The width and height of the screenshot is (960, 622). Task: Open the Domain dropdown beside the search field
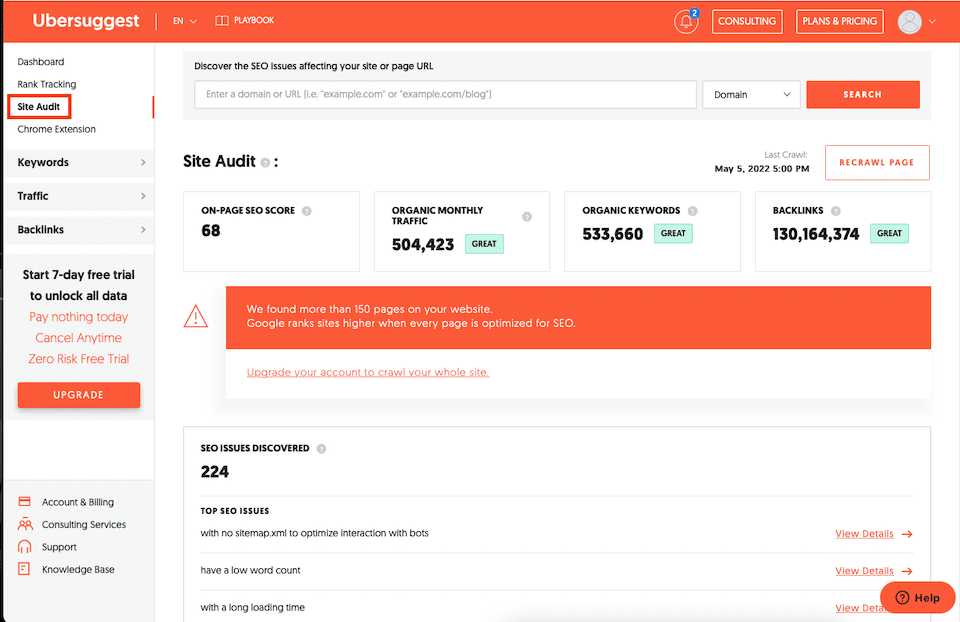point(751,94)
